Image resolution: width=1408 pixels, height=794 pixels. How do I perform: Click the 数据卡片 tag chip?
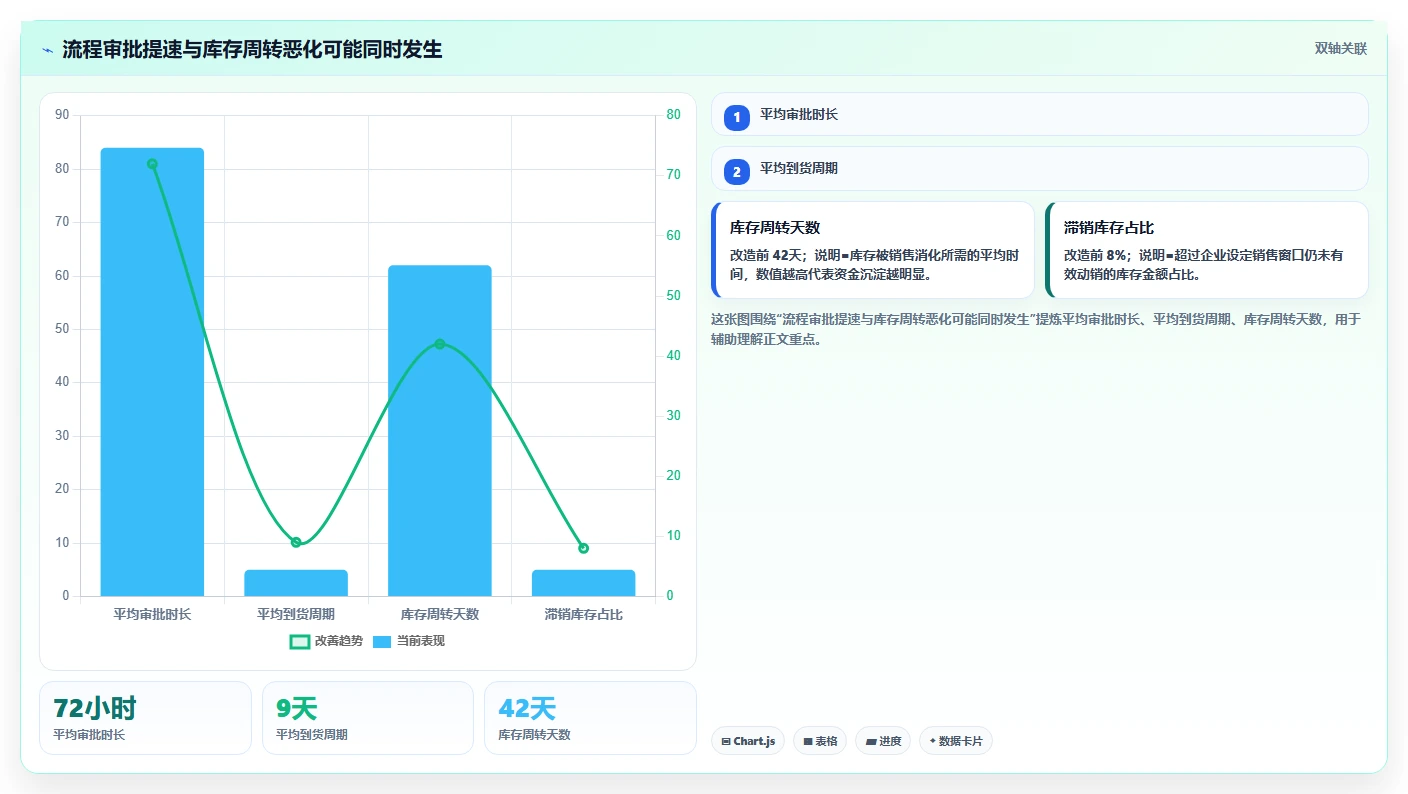[x=956, y=741]
